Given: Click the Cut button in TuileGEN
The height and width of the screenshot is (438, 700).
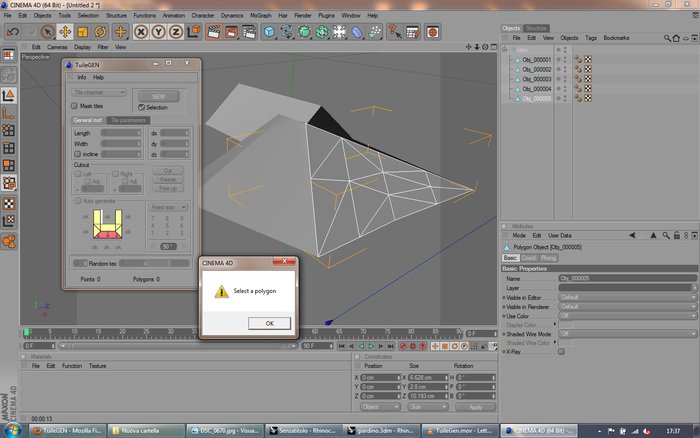Looking at the screenshot, I should (x=168, y=171).
